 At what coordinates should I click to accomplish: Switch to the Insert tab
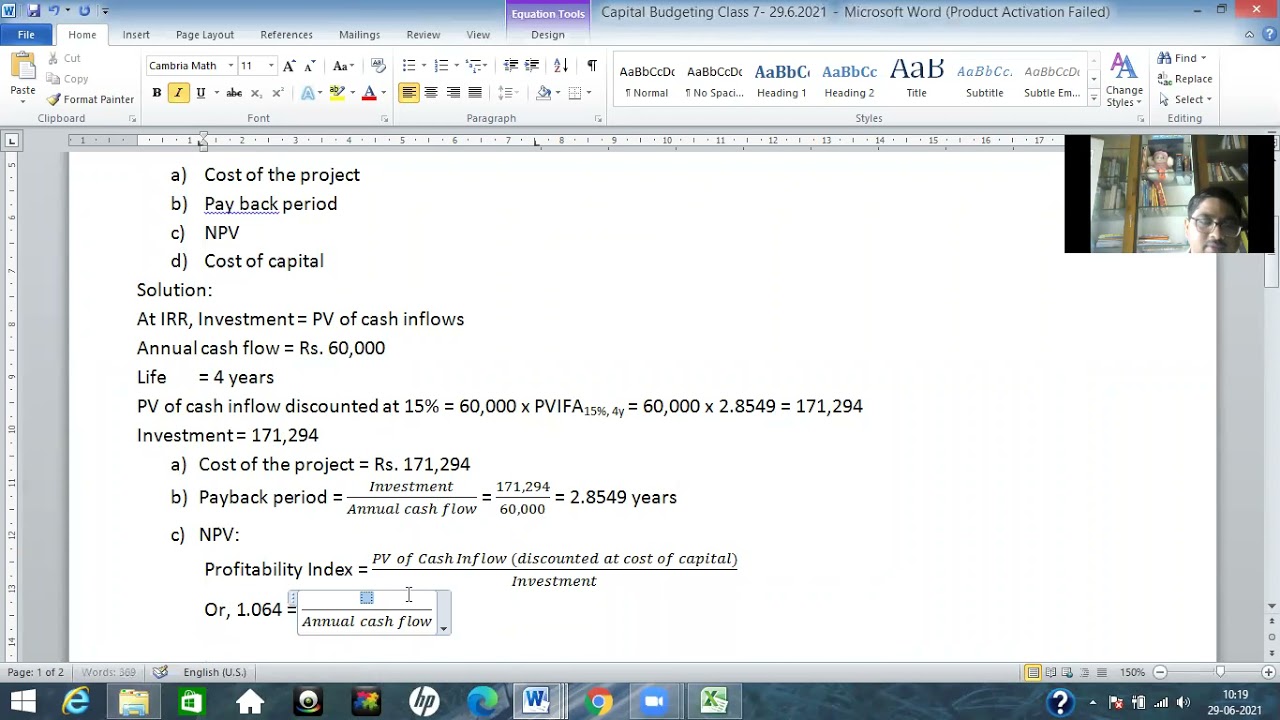(x=136, y=34)
